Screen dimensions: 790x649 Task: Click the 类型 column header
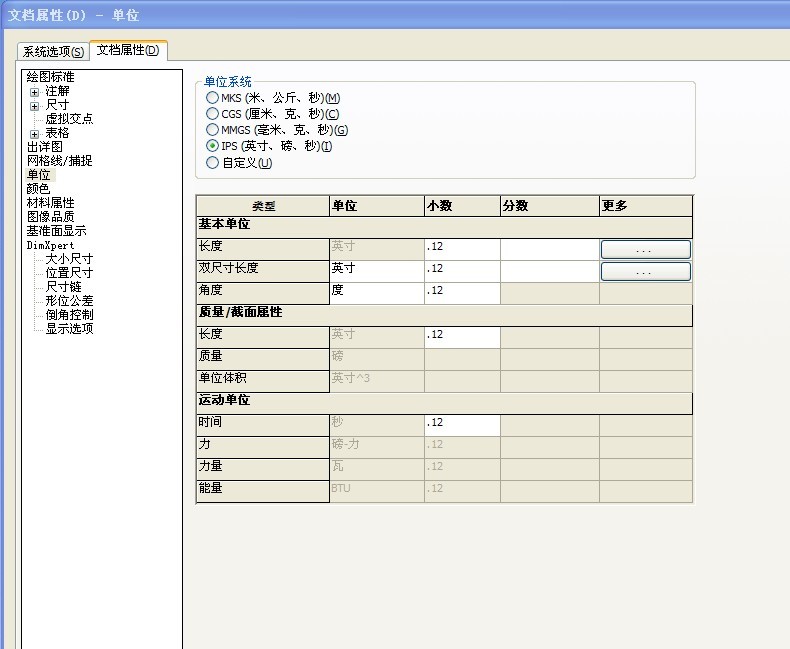[x=263, y=206]
